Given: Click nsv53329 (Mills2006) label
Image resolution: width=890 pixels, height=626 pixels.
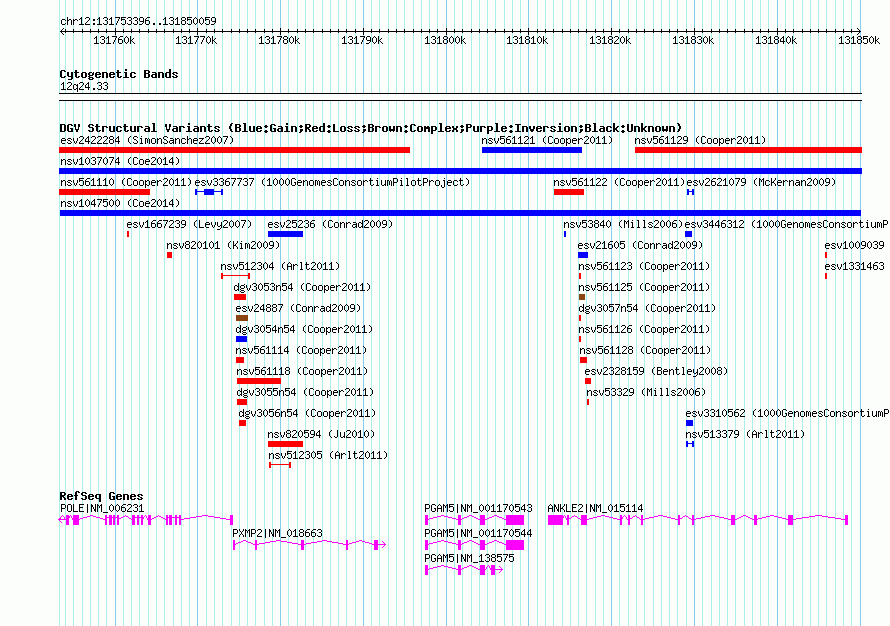Looking at the screenshot, I should coord(646,392).
